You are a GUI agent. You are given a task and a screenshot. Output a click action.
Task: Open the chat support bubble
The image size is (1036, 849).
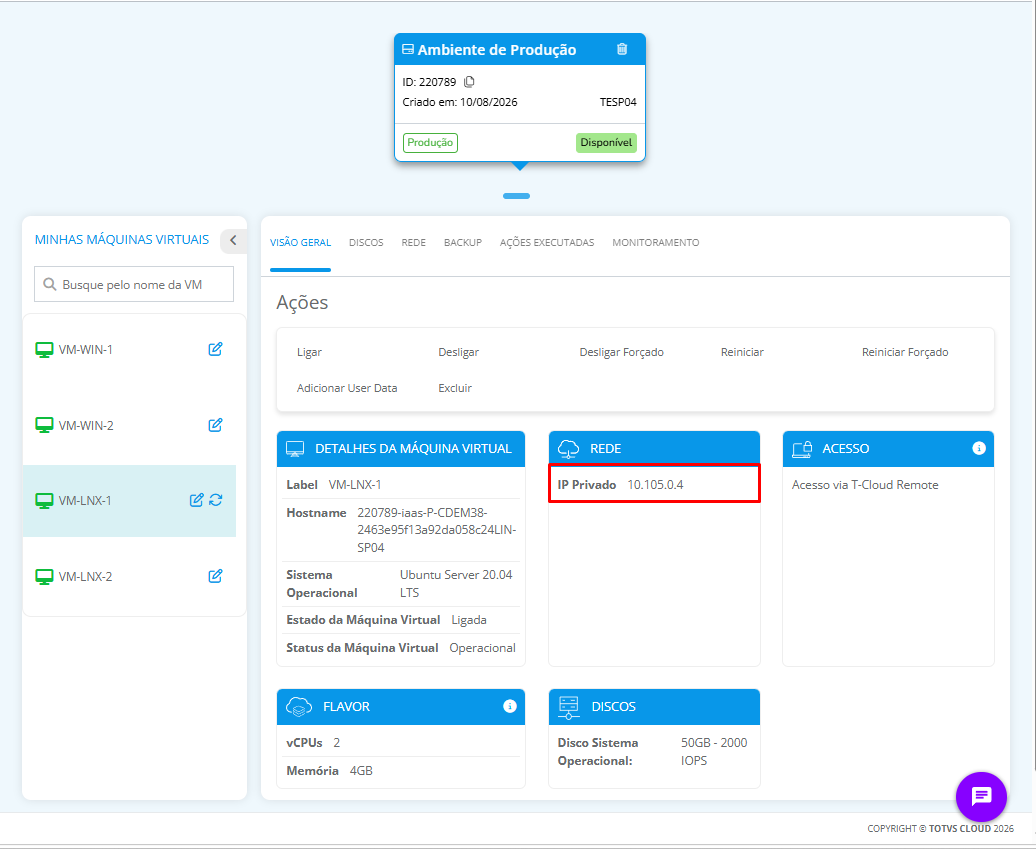981,797
